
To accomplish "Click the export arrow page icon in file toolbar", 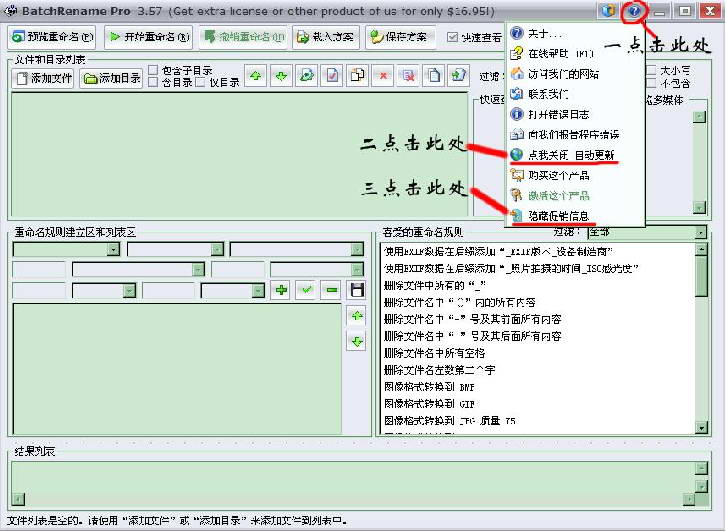I will tap(458, 76).
